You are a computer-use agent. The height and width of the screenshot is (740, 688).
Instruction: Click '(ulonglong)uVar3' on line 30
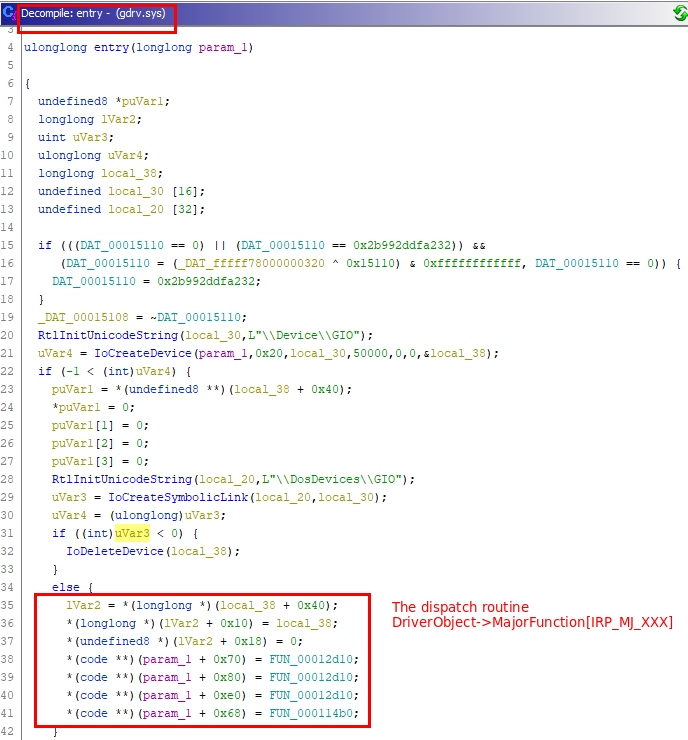click(164, 515)
